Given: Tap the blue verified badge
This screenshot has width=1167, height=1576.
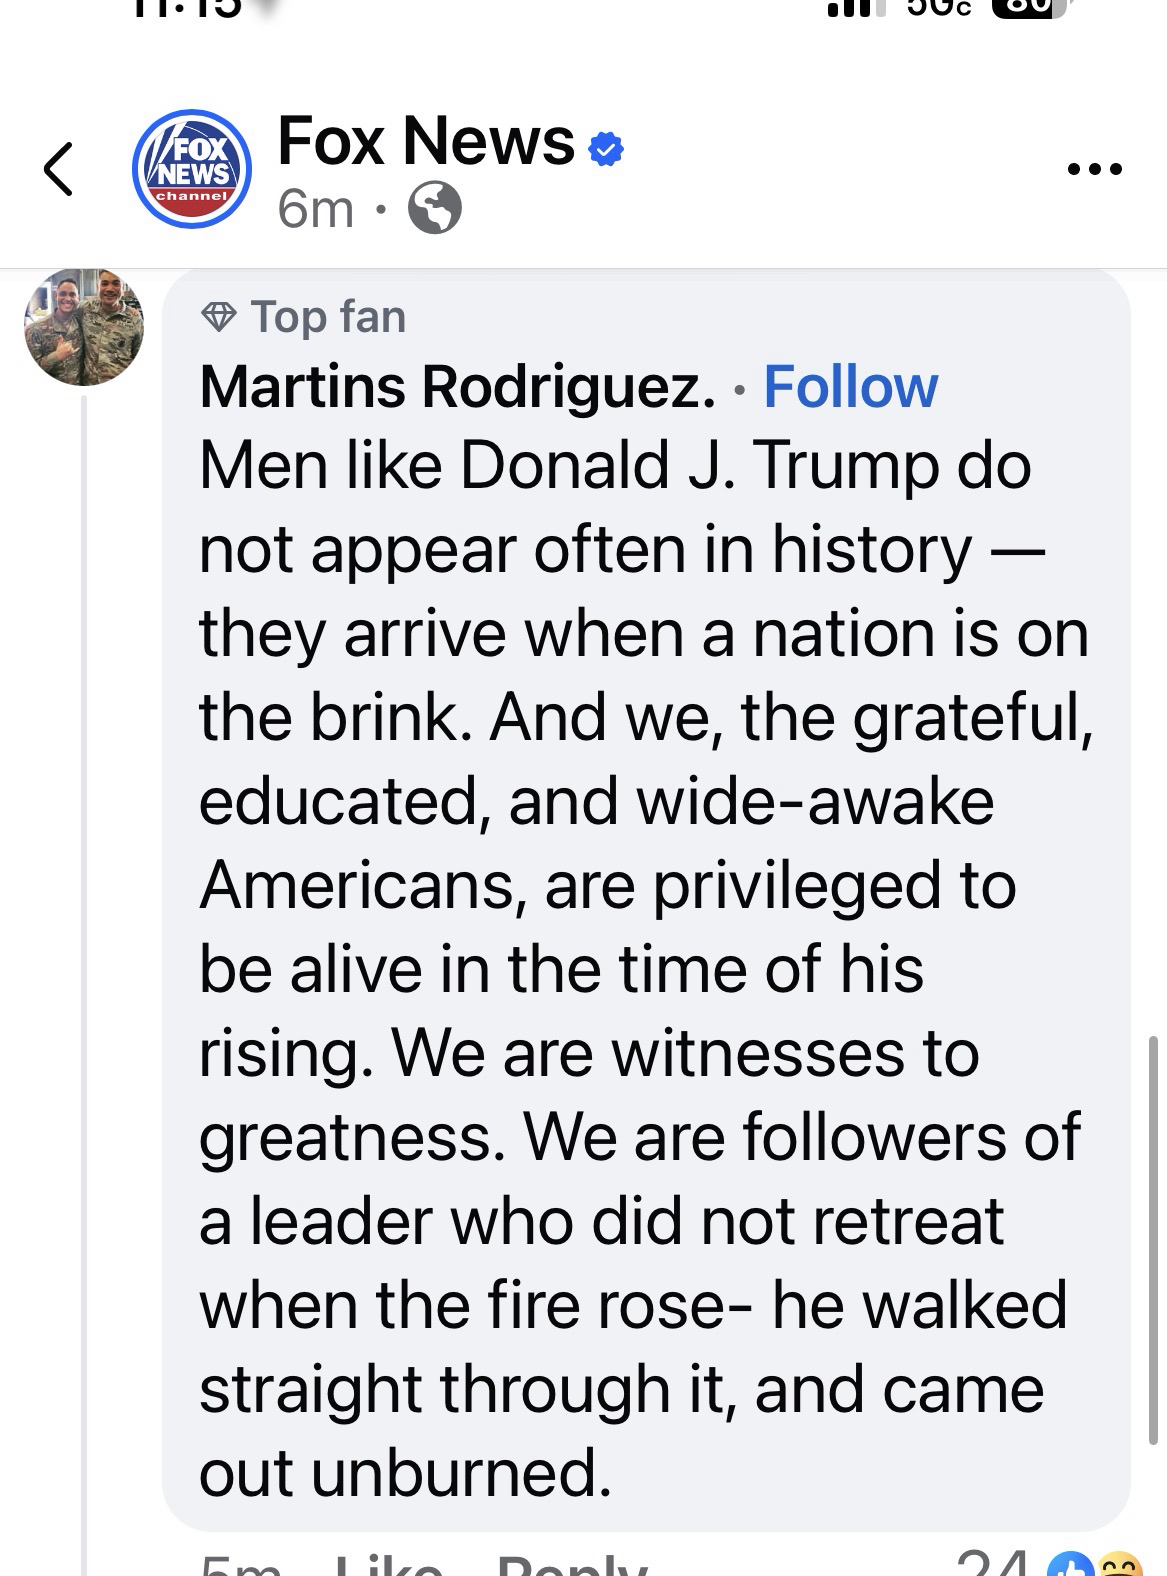Looking at the screenshot, I should coord(605,148).
